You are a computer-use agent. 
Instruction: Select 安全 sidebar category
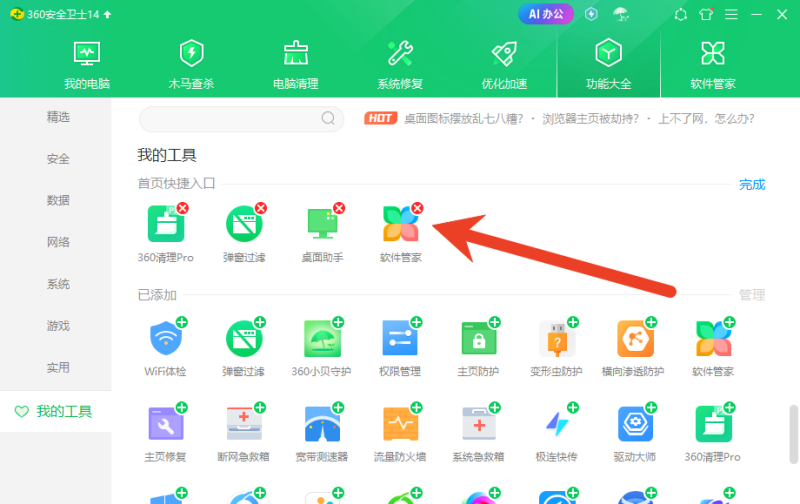[x=58, y=159]
